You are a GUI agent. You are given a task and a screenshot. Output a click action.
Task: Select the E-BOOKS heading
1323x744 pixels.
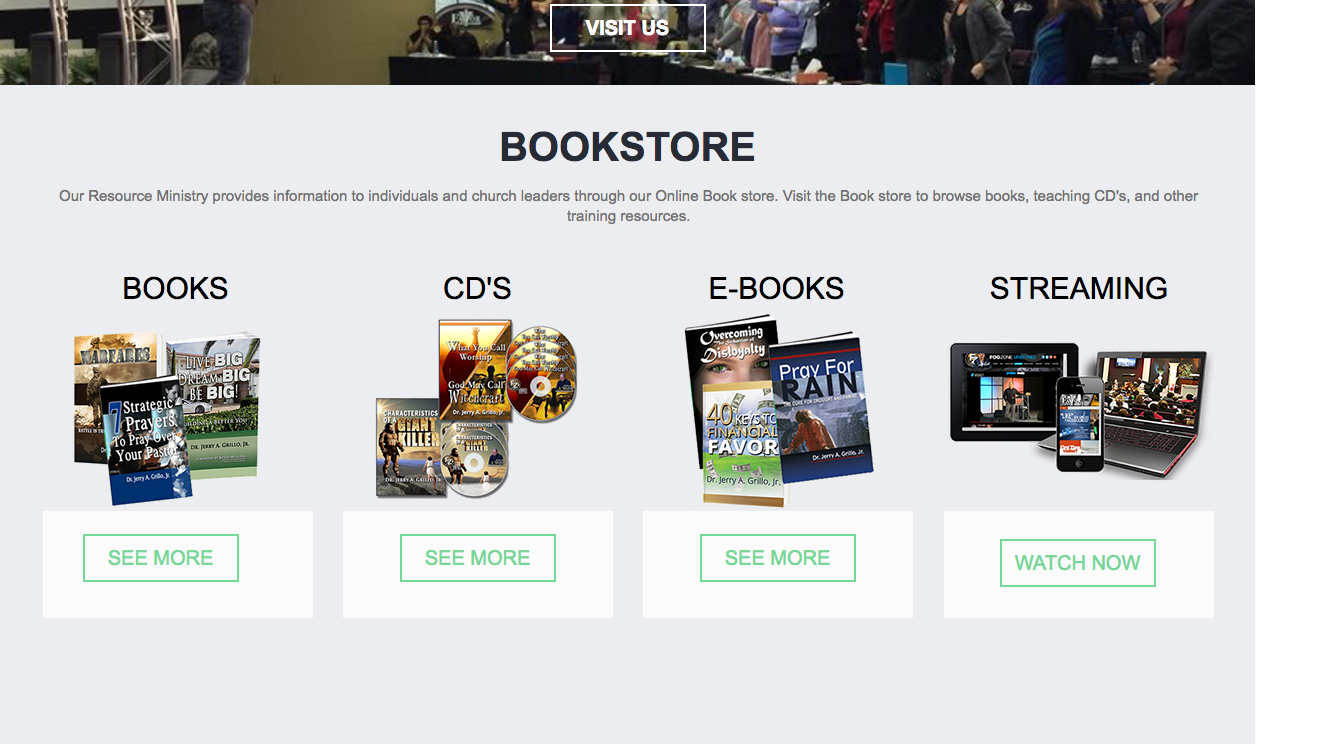coord(776,289)
